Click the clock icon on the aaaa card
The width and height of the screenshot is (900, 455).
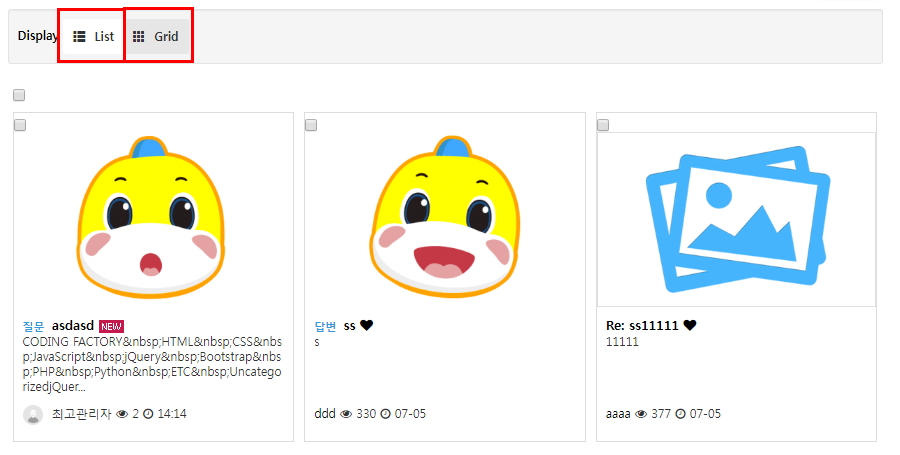[x=681, y=414]
